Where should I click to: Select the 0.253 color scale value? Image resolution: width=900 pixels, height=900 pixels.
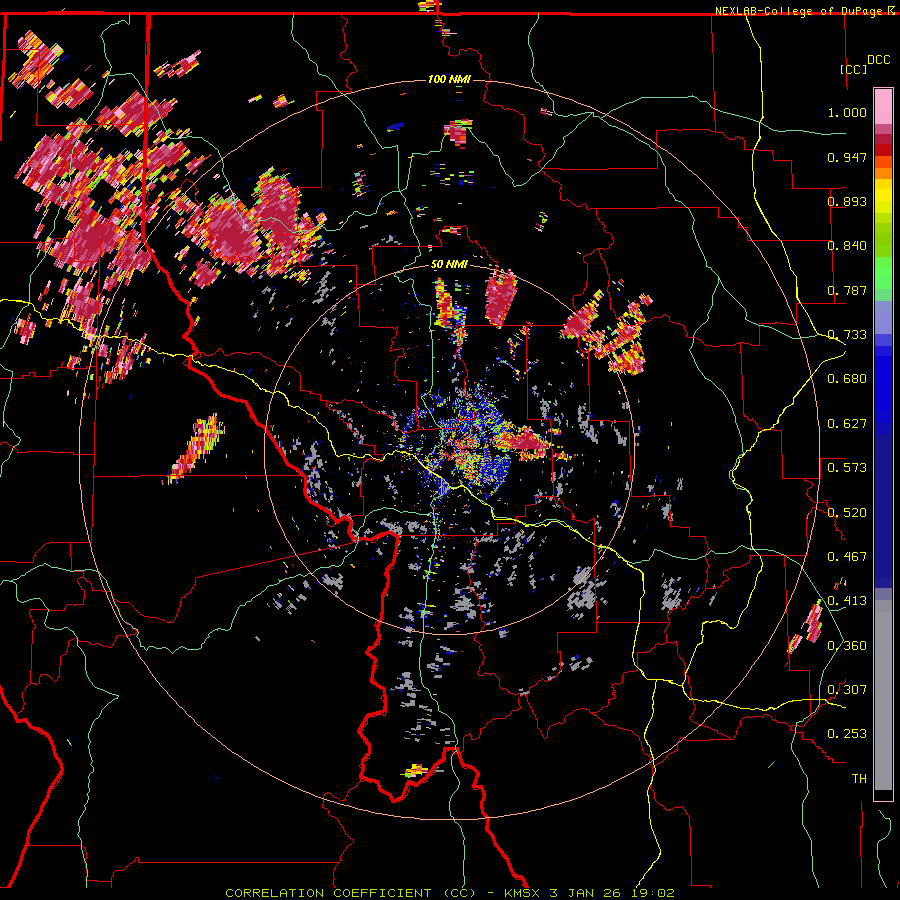(847, 734)
